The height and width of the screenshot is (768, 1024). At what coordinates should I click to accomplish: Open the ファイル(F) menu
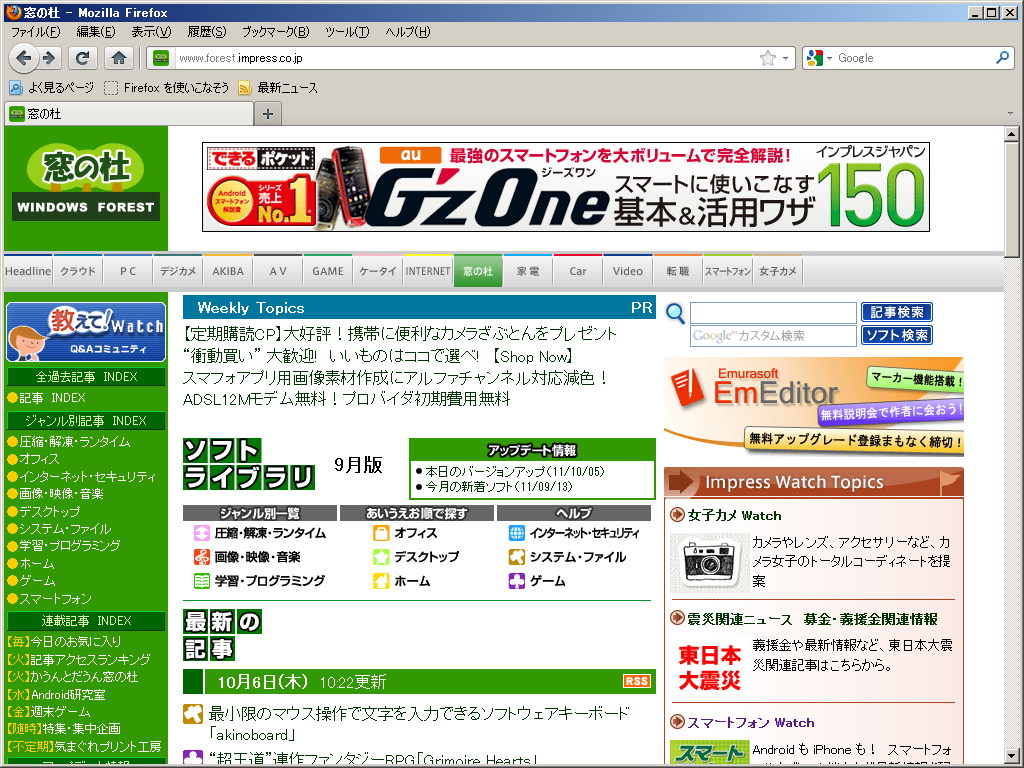[x=35, y=31]
